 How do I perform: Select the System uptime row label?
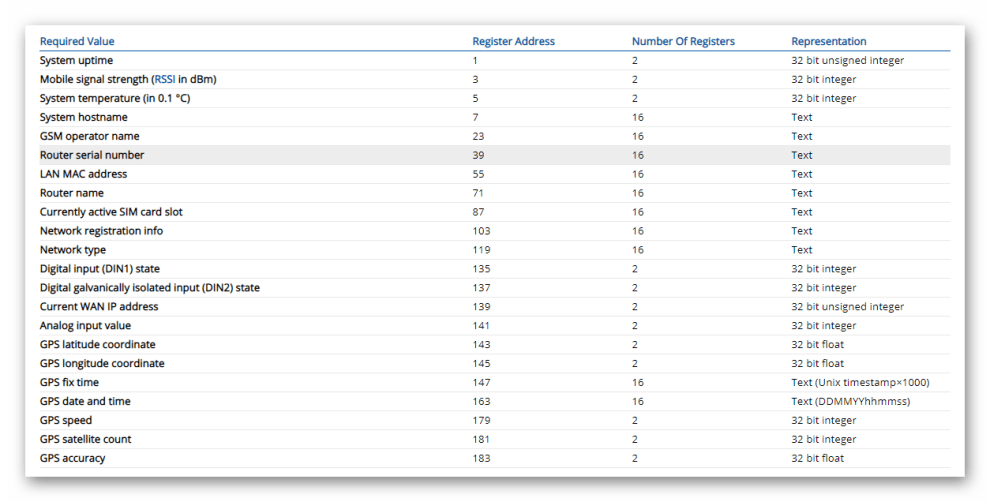(x=76, y=61)
